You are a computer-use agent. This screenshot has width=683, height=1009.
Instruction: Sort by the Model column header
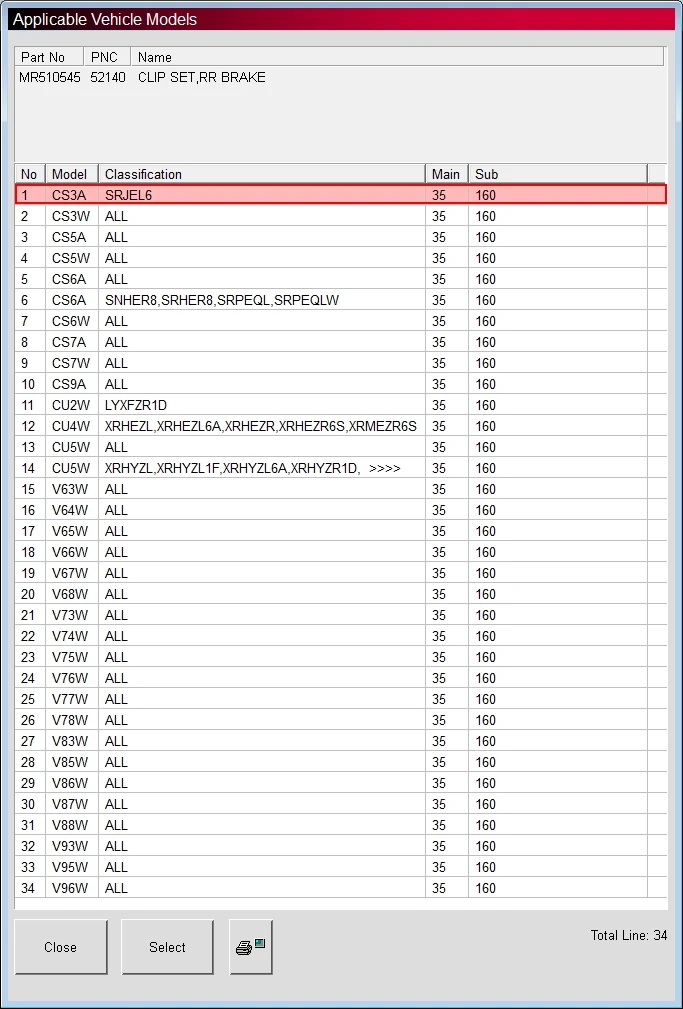tap(71, 174)
